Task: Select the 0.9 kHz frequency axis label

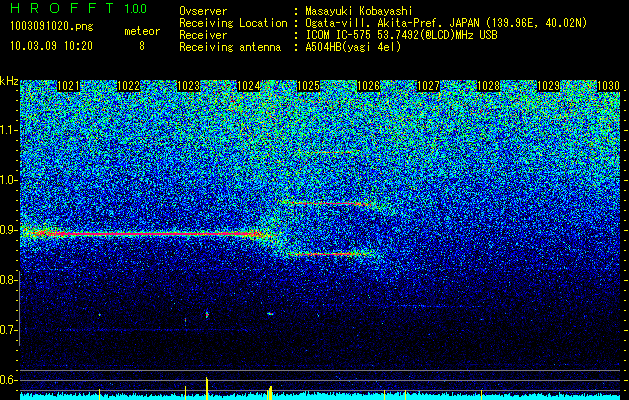Action: [x=8, y=230]
